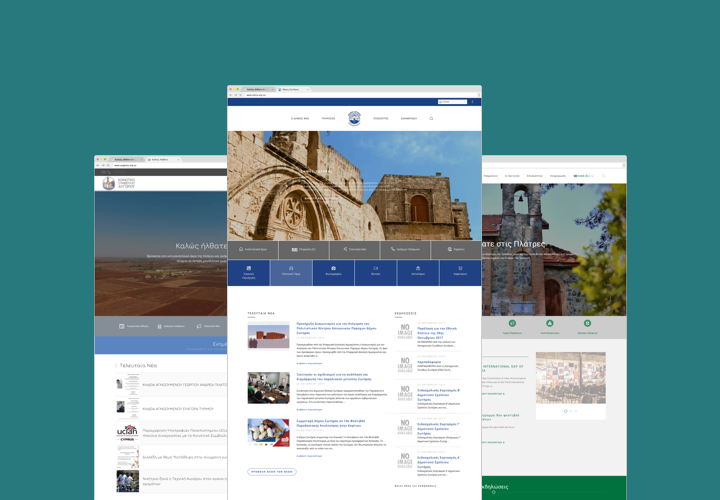Viewport: 720px width, 500px height.
Task: Open 'ΚΗΔΕΙΑ ΑΓΝΟΟΥΜΕΝΟΥ ΓΕΩΡΓΙΟΥ ΑΝΔΡΕΑ' row in left window
Action: (x=171, y=384)
